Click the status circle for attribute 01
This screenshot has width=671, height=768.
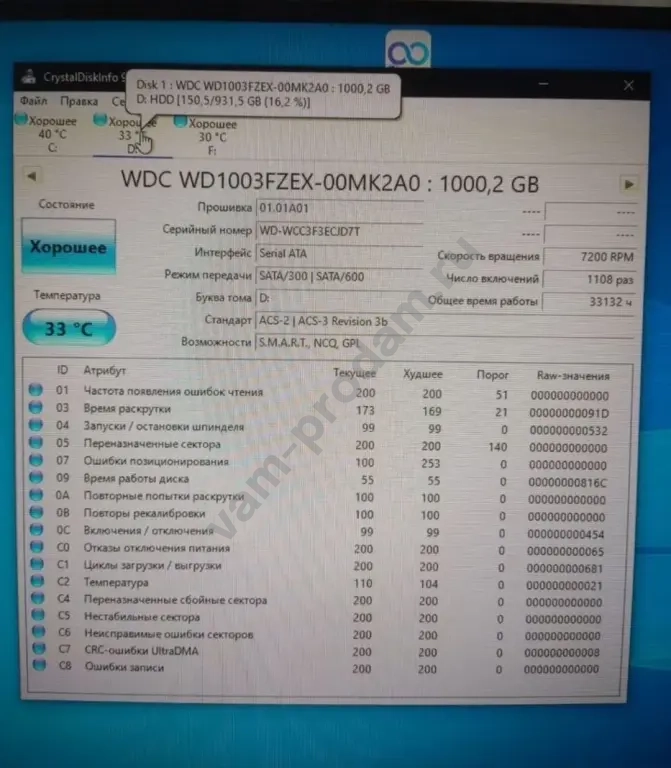tap(37, 390)
